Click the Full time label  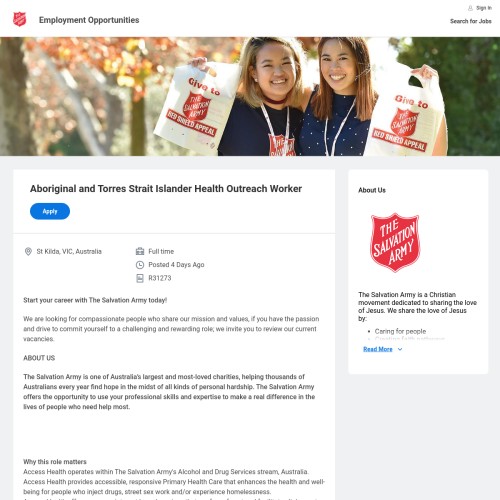161,251
